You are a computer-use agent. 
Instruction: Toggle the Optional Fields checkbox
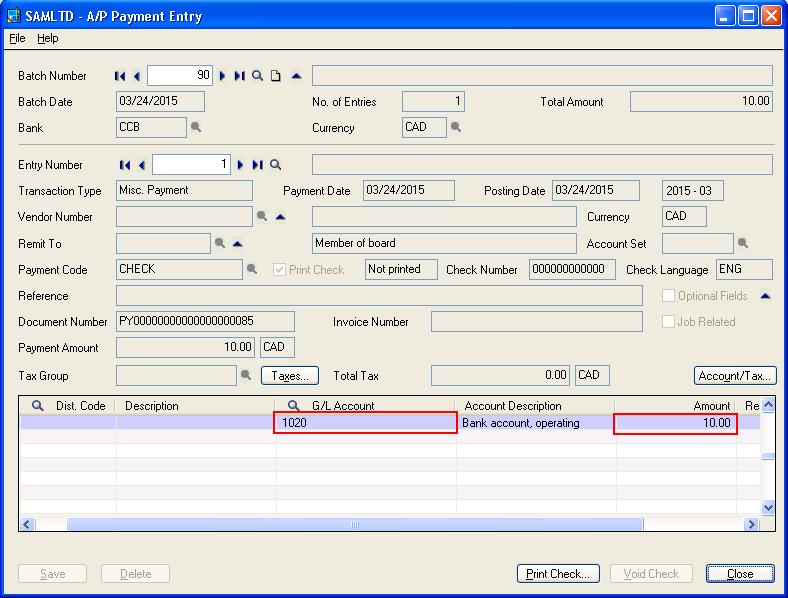pyautogui.click(x=668, y=296)
